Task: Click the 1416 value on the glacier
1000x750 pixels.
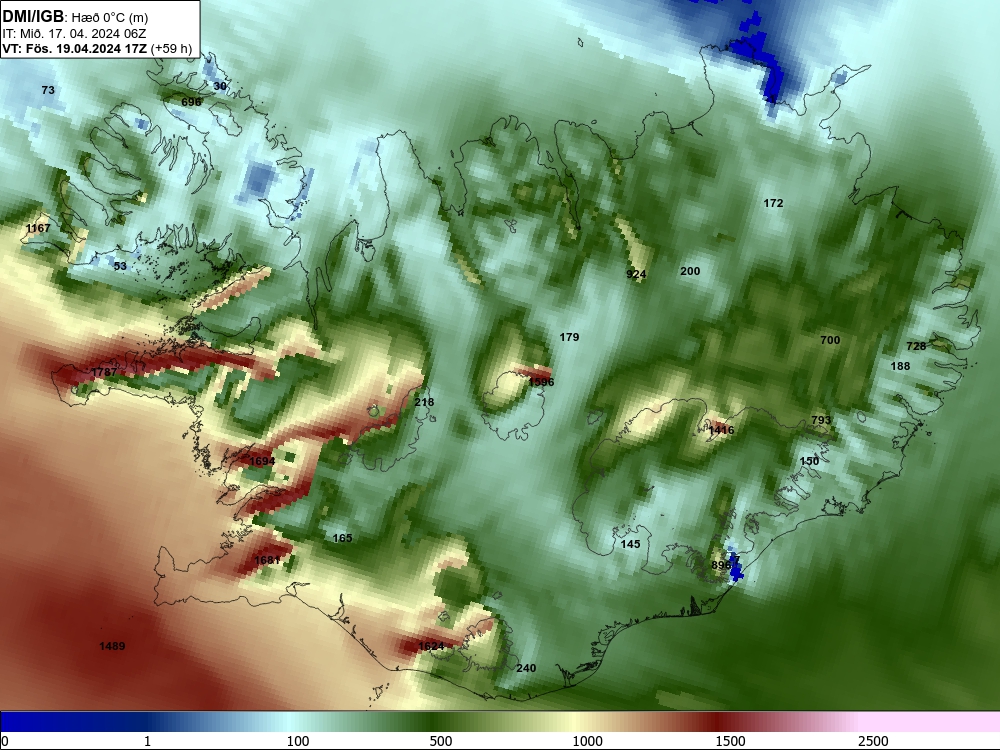Action: coord(721,430)
